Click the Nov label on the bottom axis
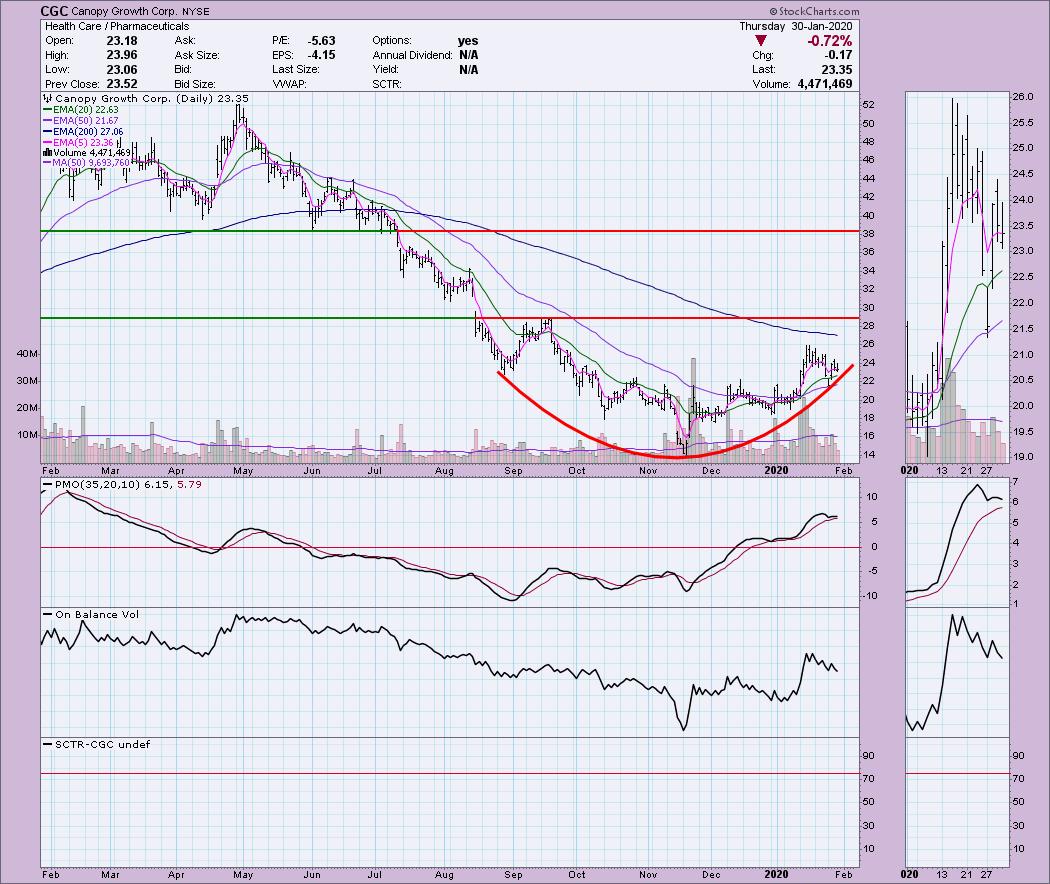The image size is (1050, 884). pos(648,875)
